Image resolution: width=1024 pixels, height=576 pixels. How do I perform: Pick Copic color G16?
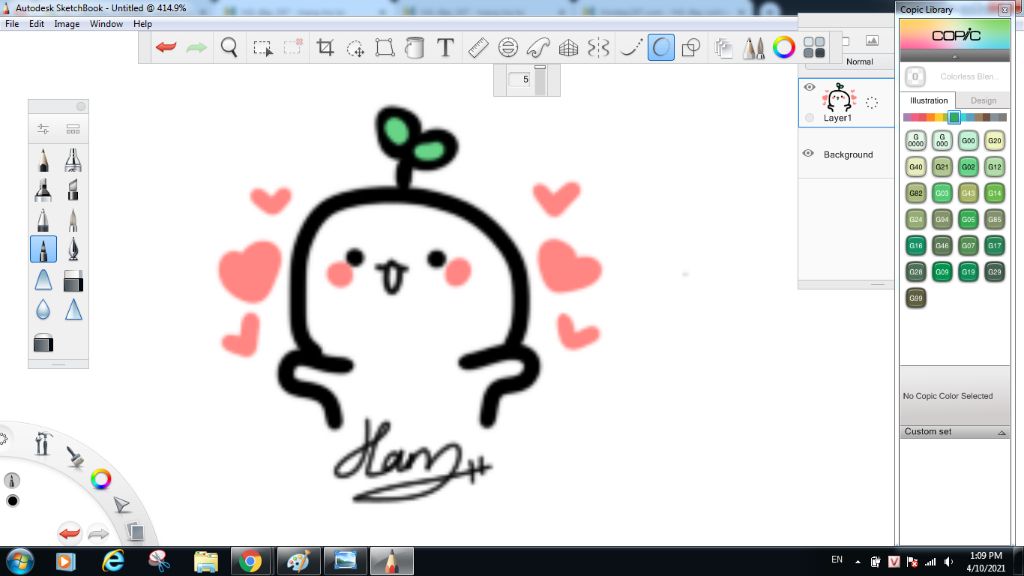coord(916,246)
